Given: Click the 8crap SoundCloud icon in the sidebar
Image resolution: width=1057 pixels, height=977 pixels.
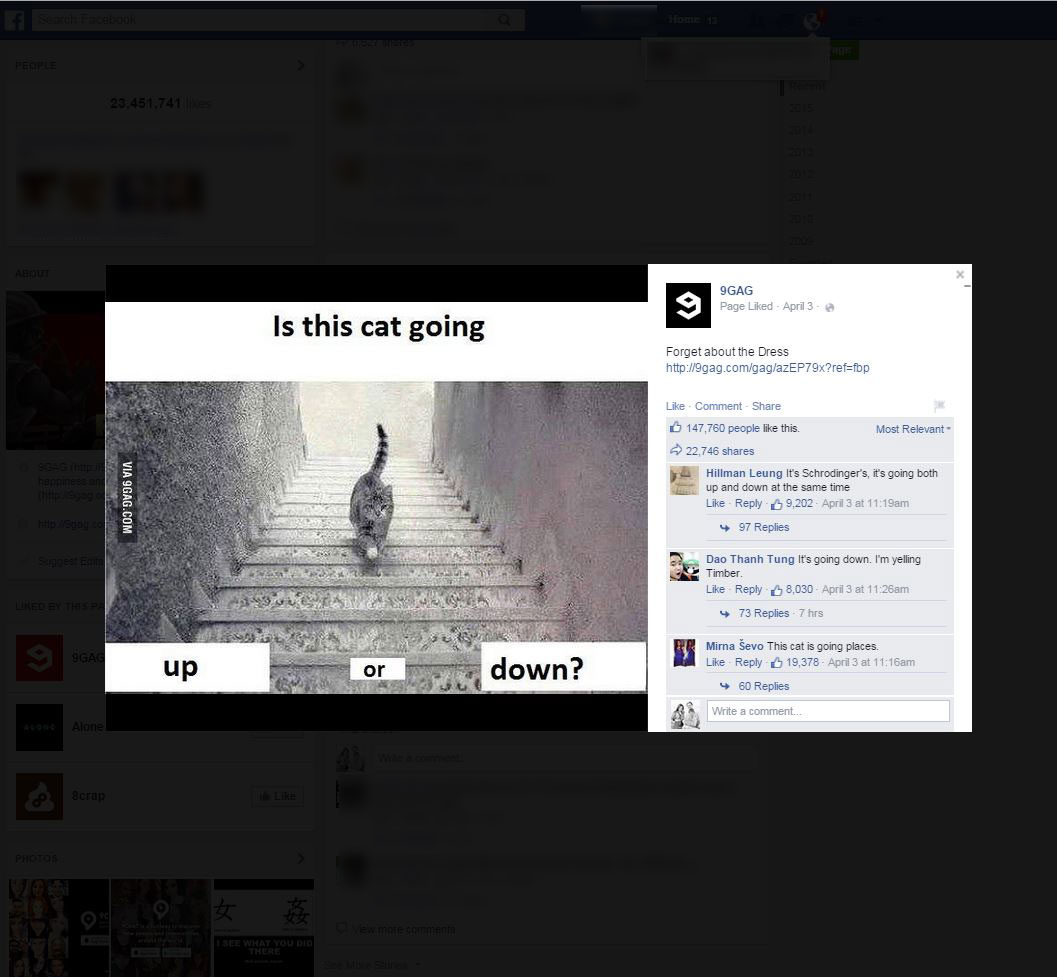Looking at the screenshot, I should pyautogui.click(x=38, y=796).
